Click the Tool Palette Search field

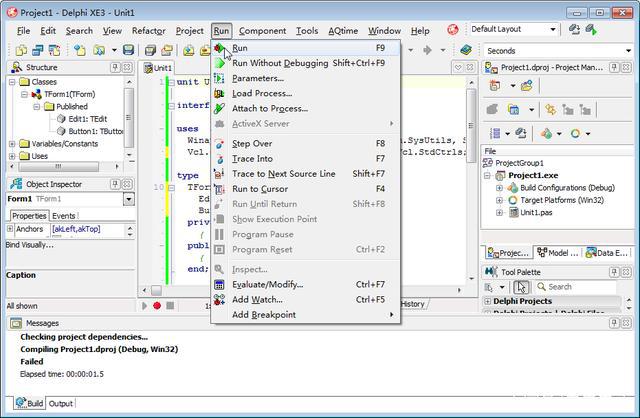point(576,287)
